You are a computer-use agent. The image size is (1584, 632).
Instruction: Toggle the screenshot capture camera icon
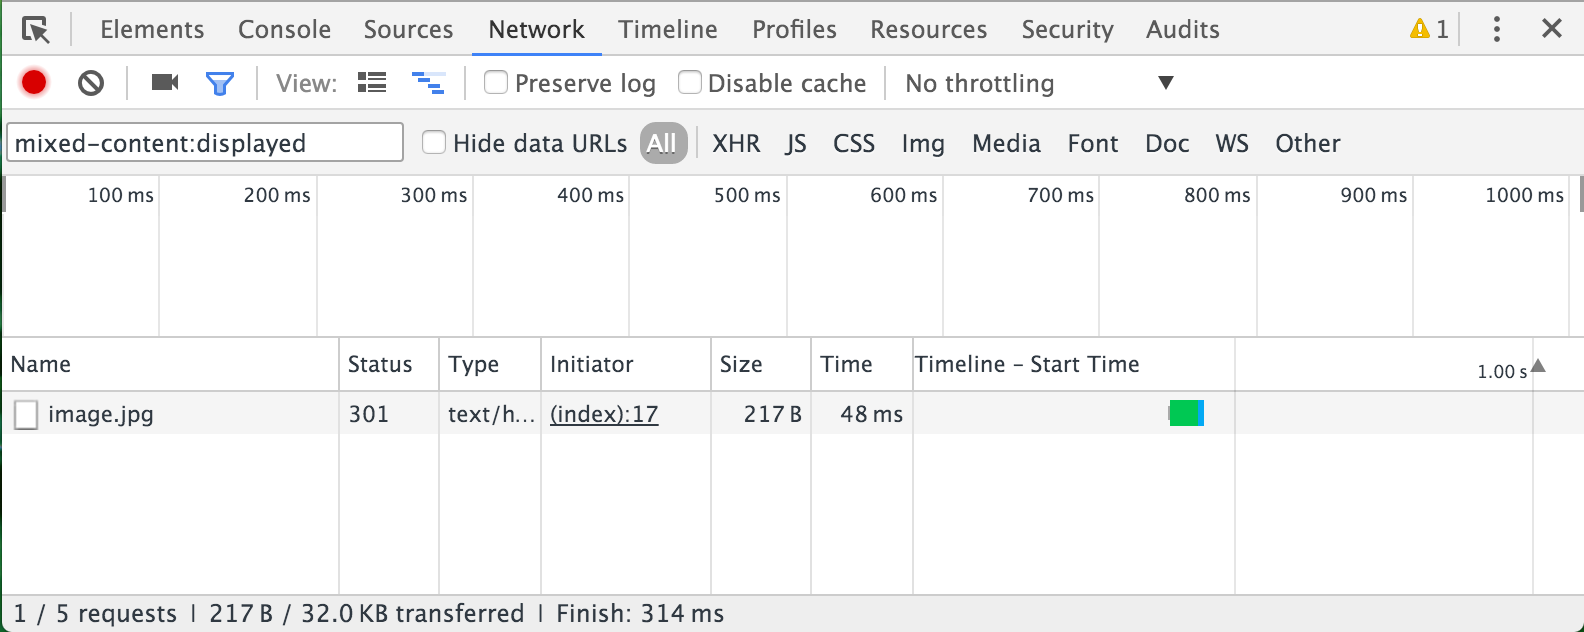(x=165, y=83)
